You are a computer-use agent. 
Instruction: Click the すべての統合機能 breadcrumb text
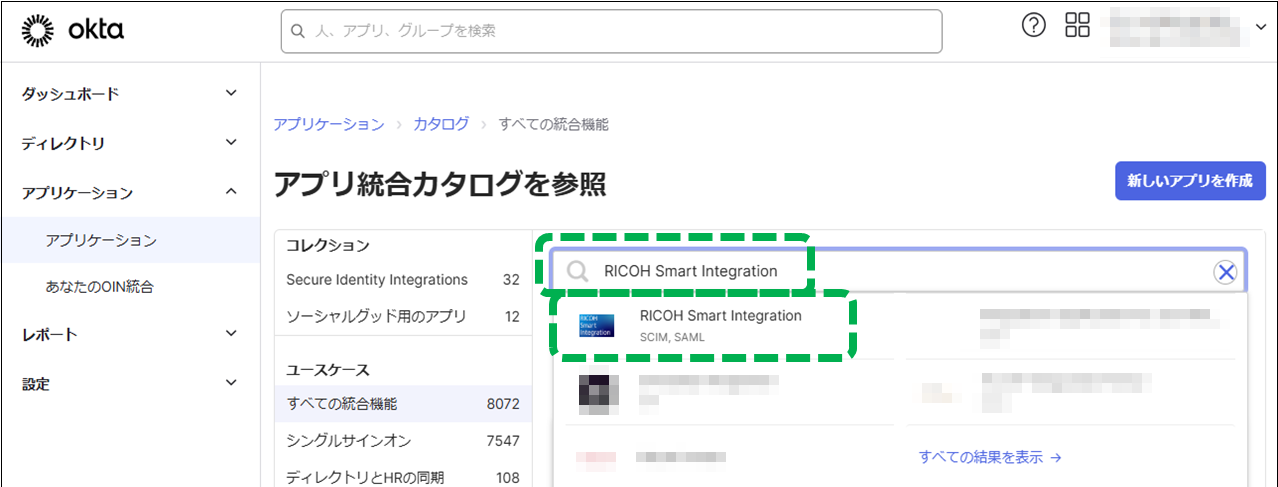click(x=553, y=124)
